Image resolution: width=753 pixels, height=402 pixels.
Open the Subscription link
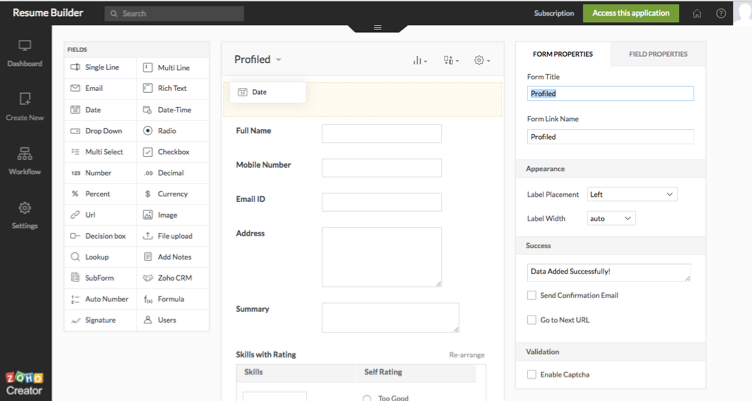pyautogui.click(x=554, y=13)
